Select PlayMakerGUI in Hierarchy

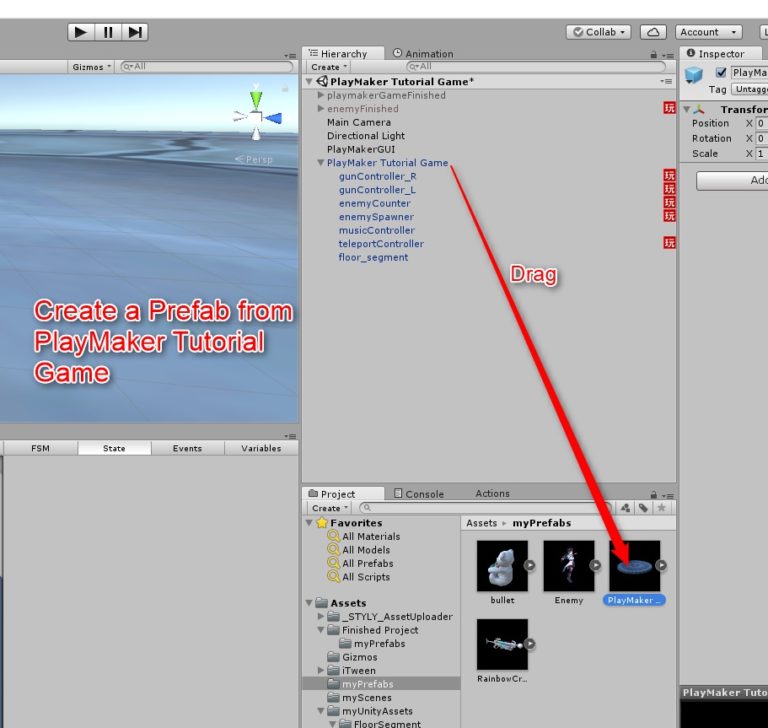tap(361, 149)
